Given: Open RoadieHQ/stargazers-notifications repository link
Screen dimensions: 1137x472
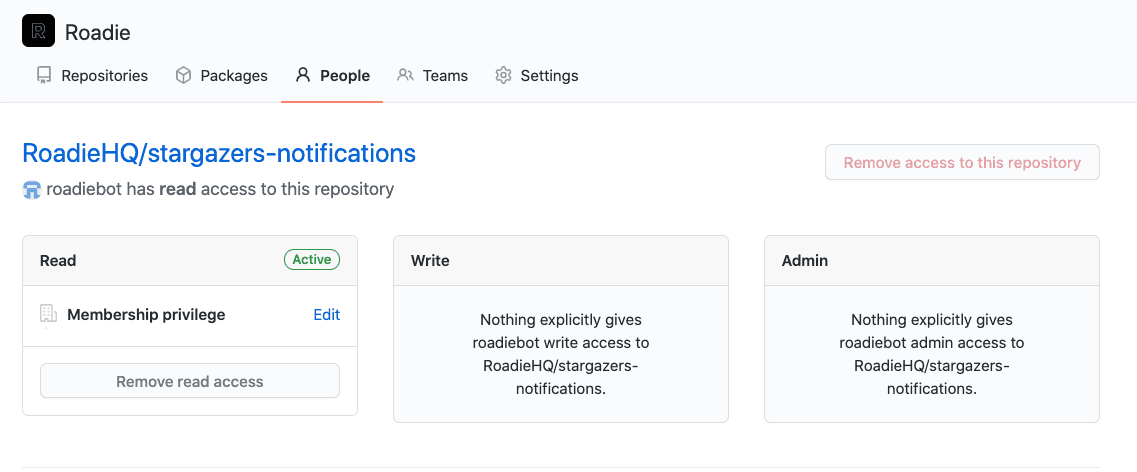Looking at the screenshot, I should [219, 153].
